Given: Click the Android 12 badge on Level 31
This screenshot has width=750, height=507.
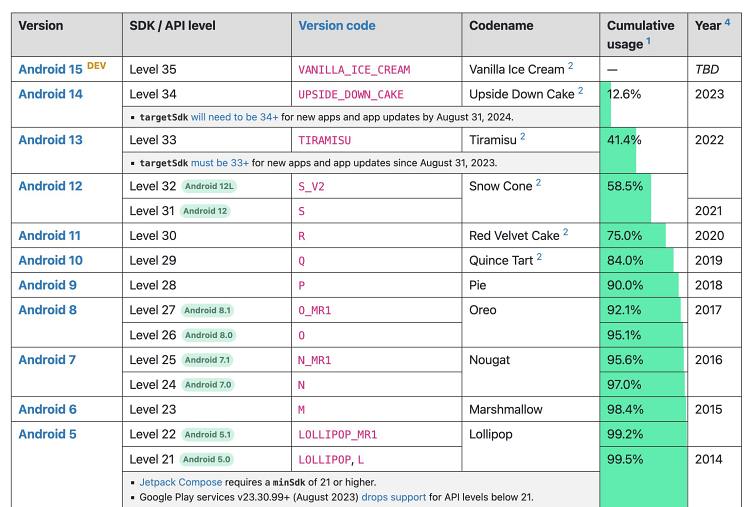Looking at the screenshot, I should coord(205,211).
